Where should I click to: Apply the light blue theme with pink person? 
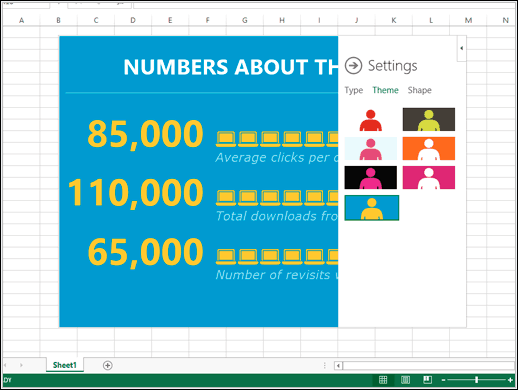click(370, 148)
